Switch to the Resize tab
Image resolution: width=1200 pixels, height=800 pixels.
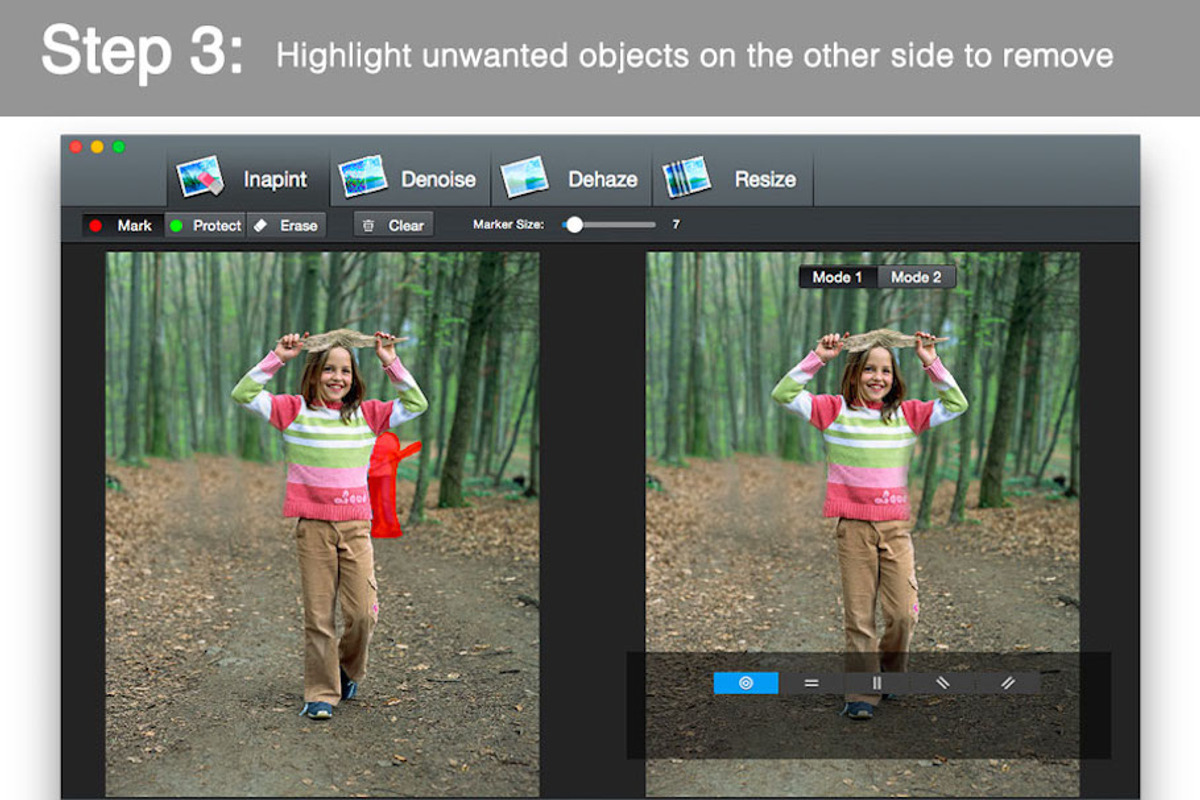pos(733,179)
